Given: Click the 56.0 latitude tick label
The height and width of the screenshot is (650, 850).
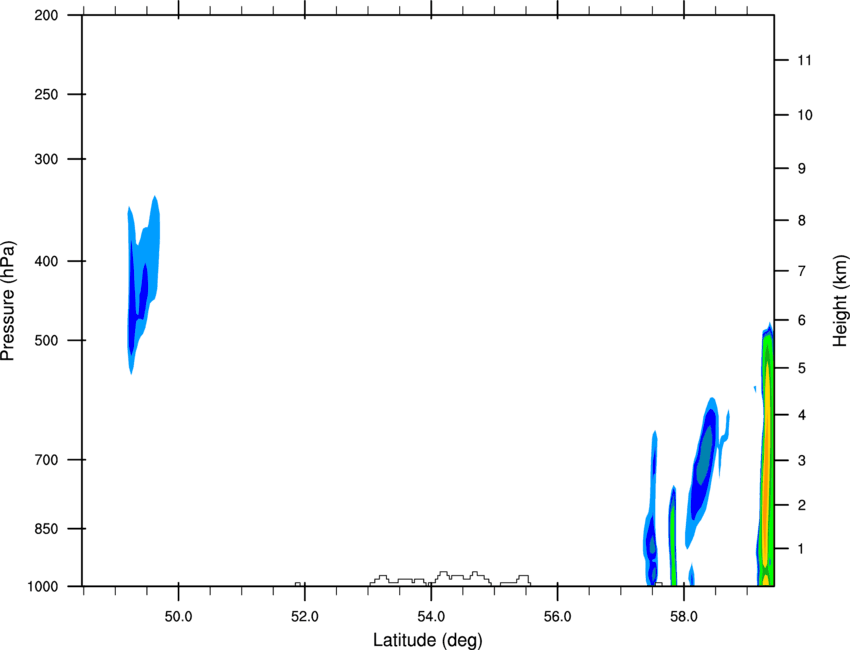Looking at the screenshot, I should pos(558,617).
